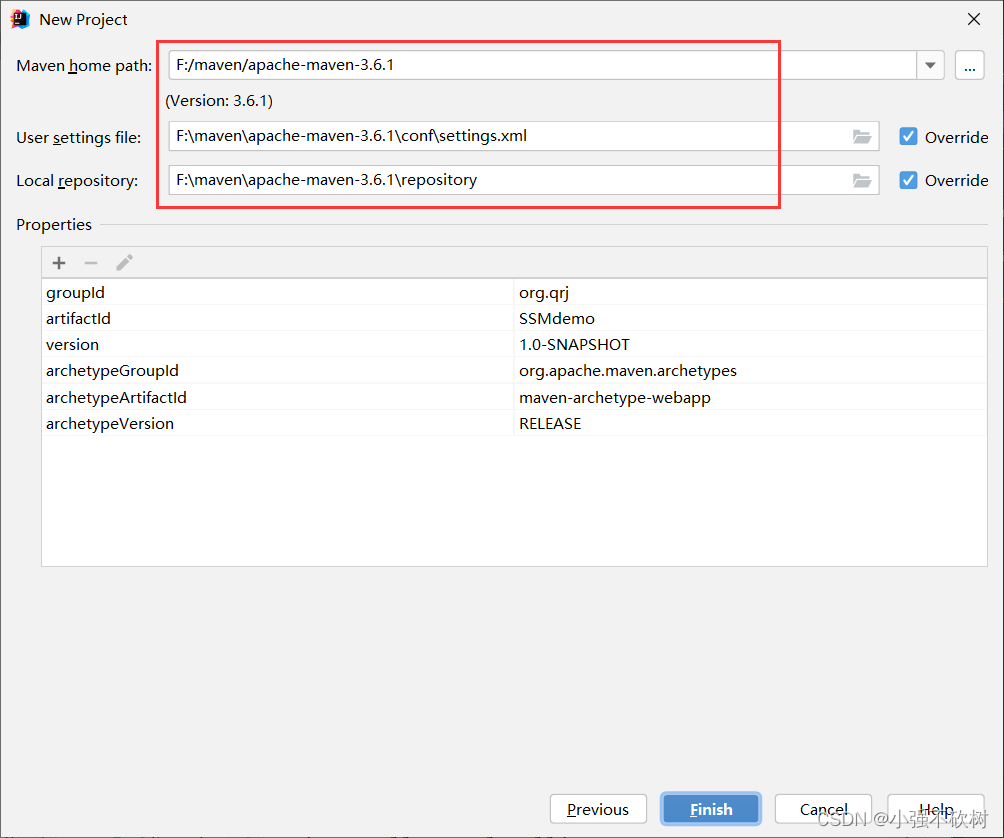The width and height of the screenshot is (1004, 838).
Task: Click the IntelliJ IDEA logo in title bar
Action: pos(18,18)
